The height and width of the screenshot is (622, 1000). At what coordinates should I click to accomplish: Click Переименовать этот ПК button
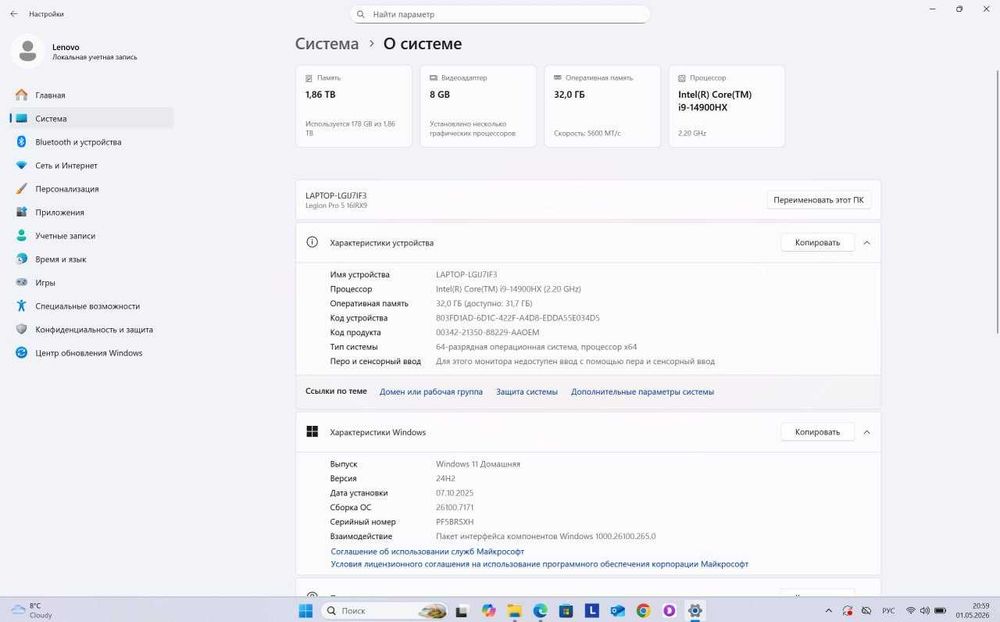pyautogui.click(x=818, y=200)
